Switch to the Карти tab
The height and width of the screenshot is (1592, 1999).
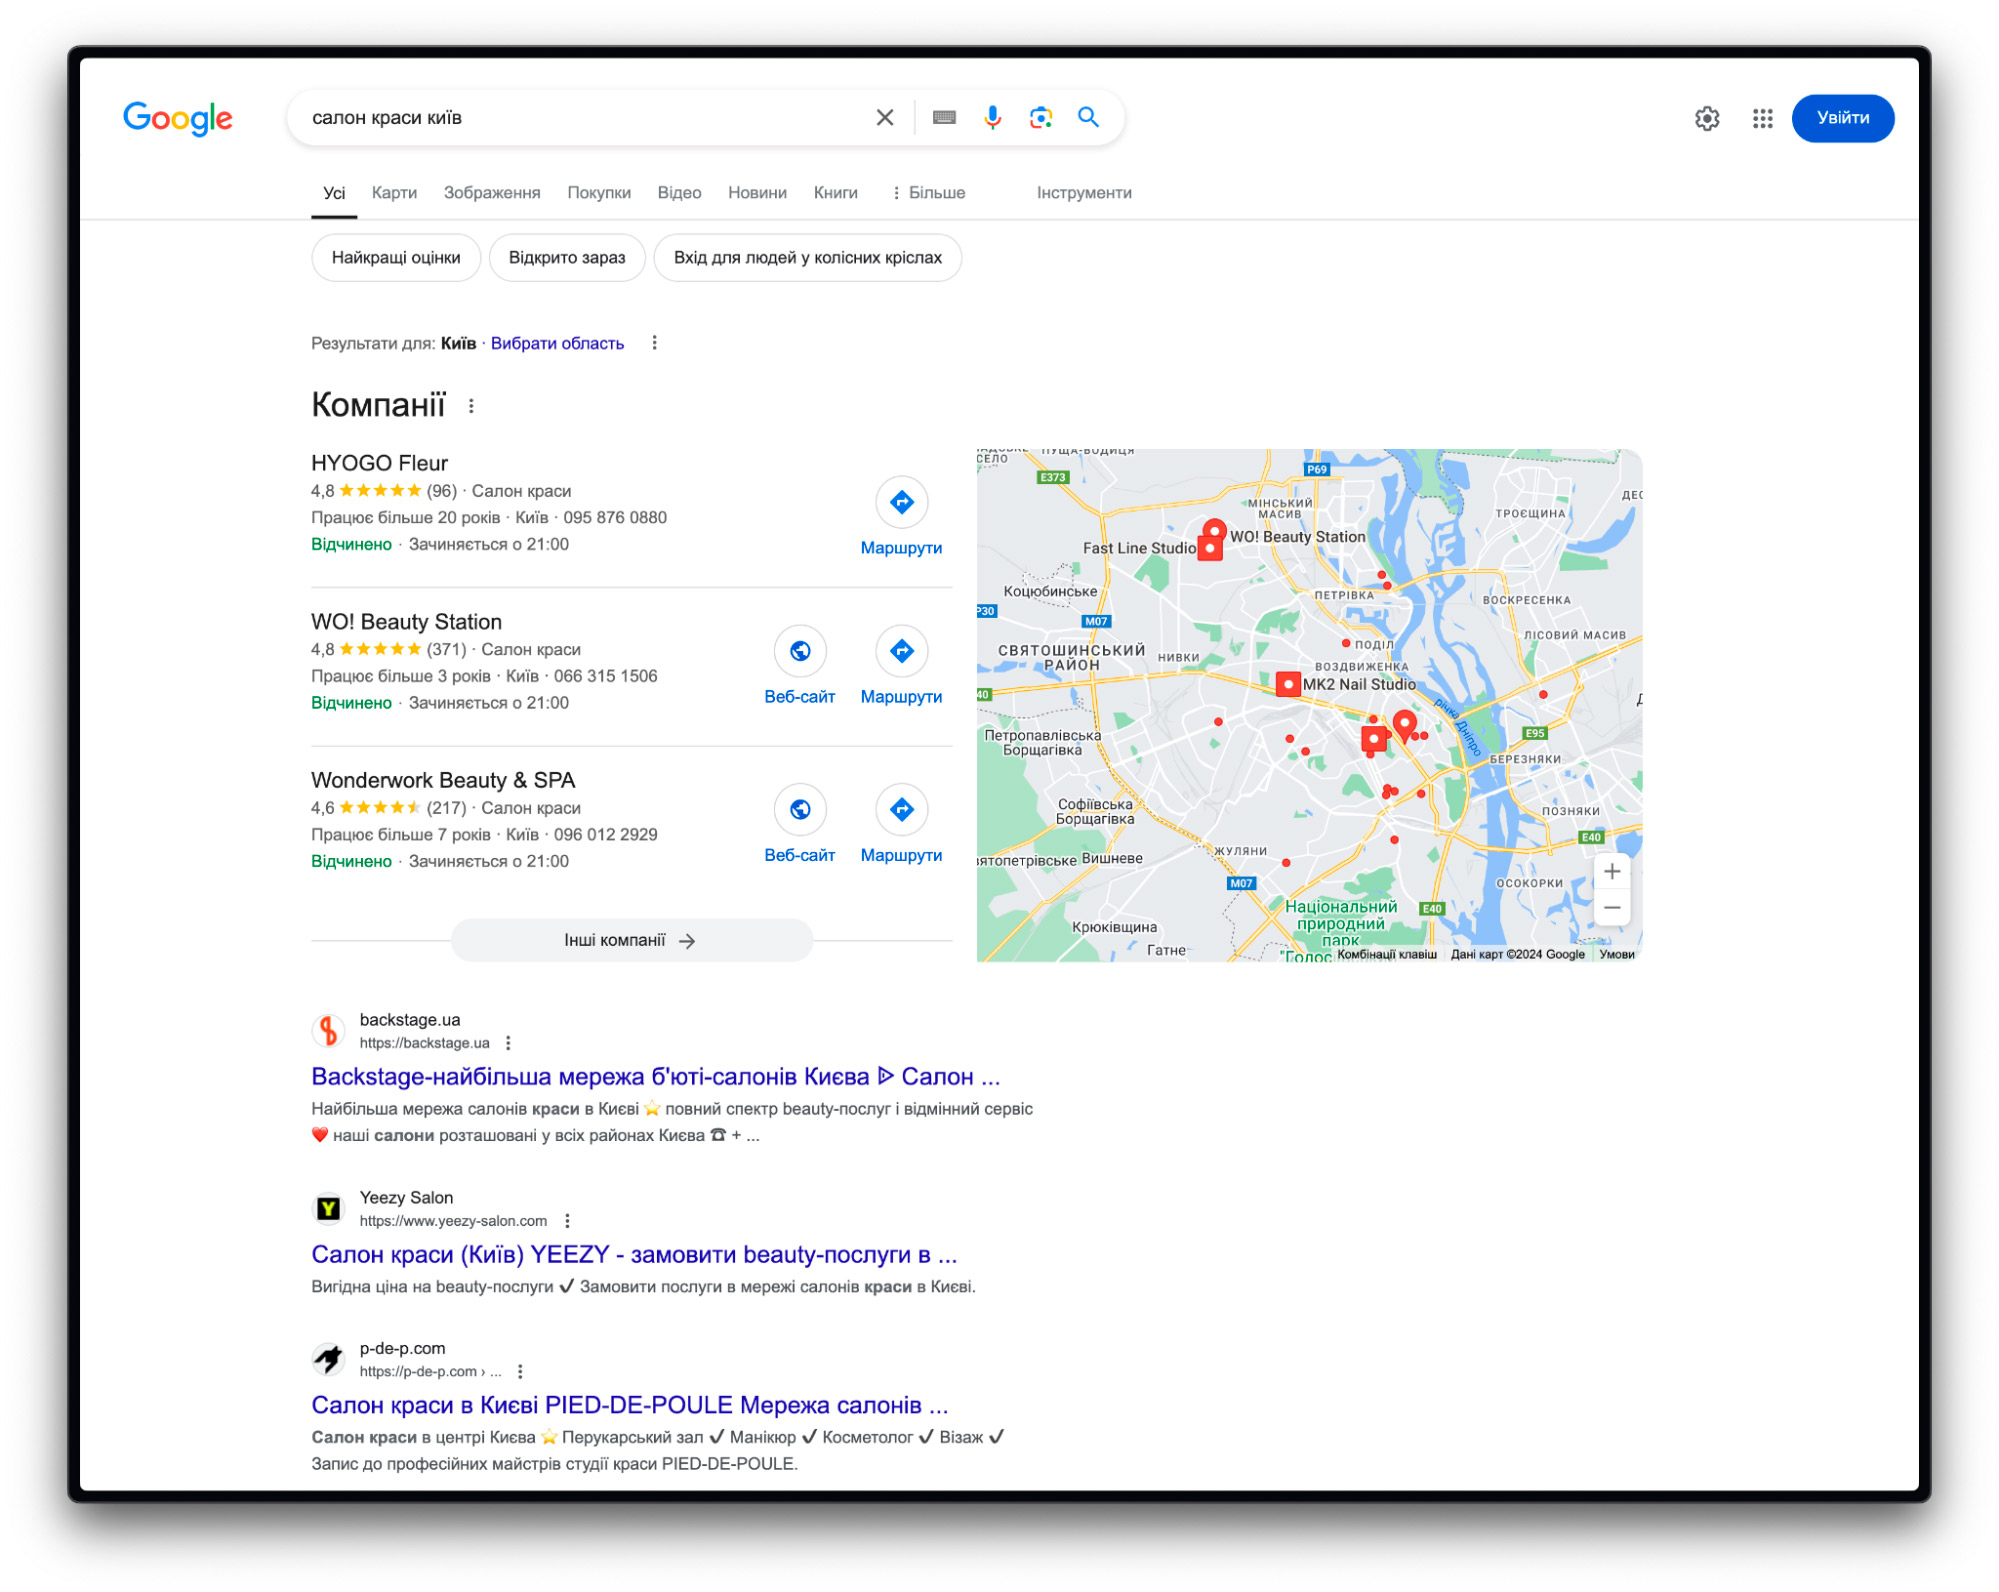(x=394, y=193)
